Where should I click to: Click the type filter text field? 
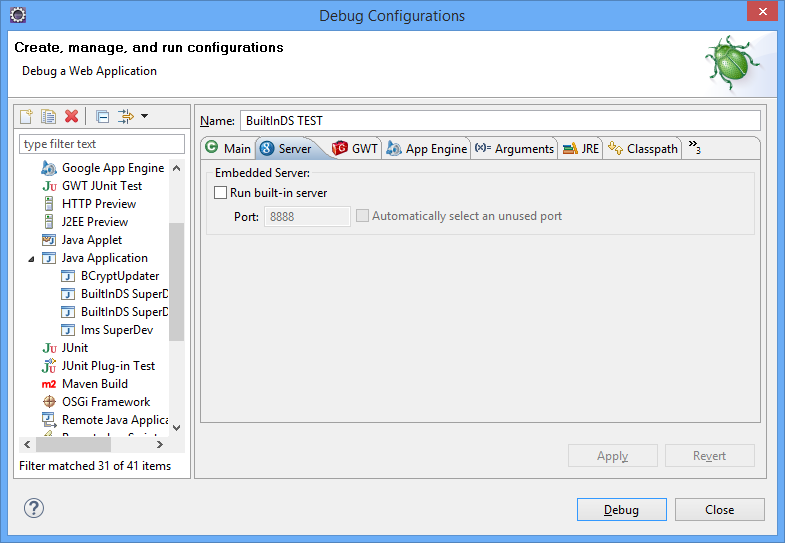coord(102,144)
